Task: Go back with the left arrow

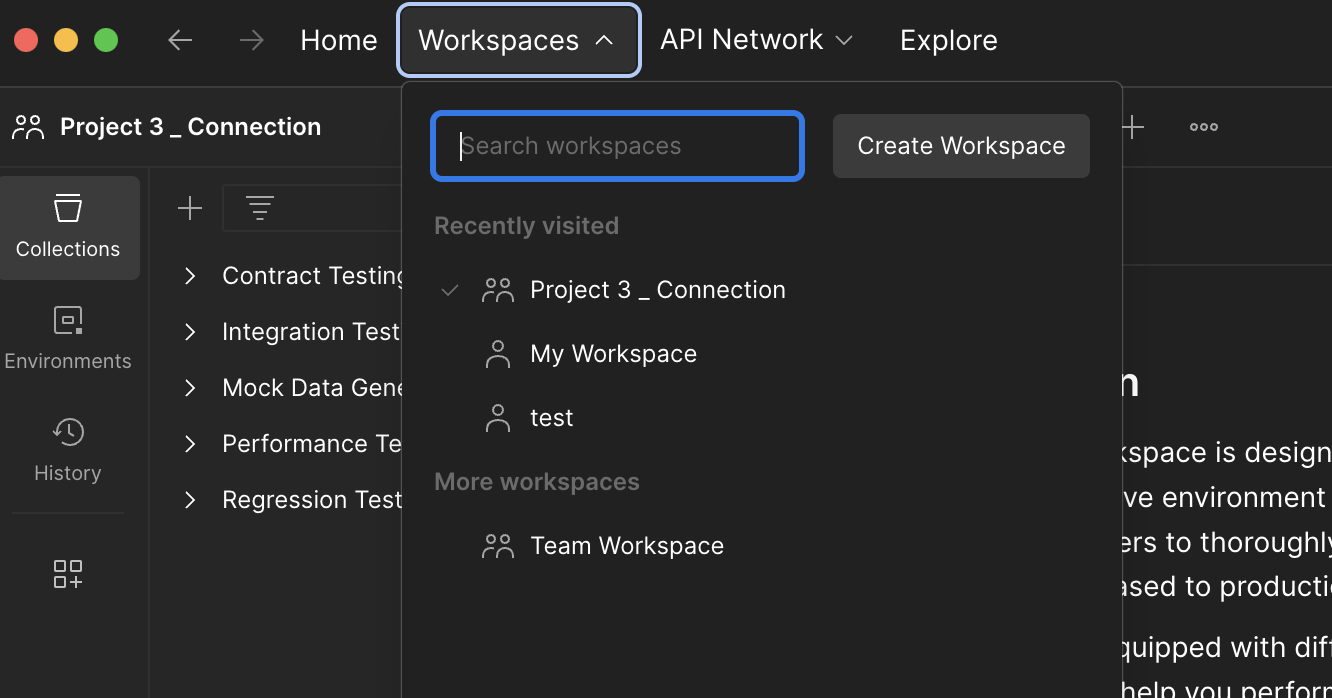Action: 180,40
